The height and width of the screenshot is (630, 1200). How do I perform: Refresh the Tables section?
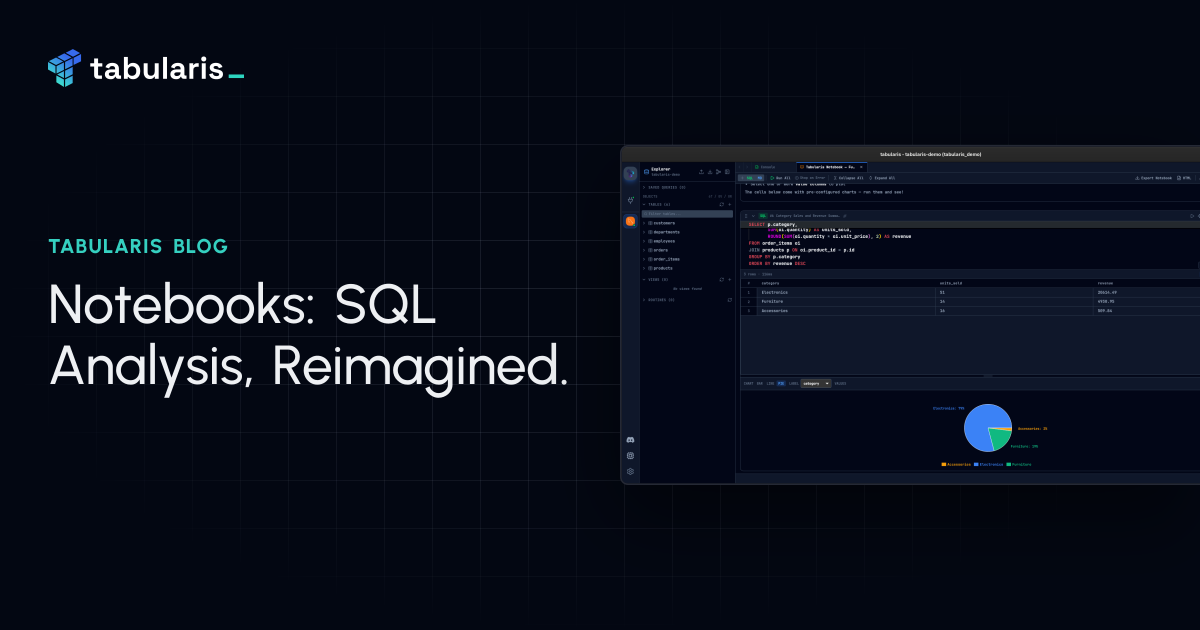721,204
